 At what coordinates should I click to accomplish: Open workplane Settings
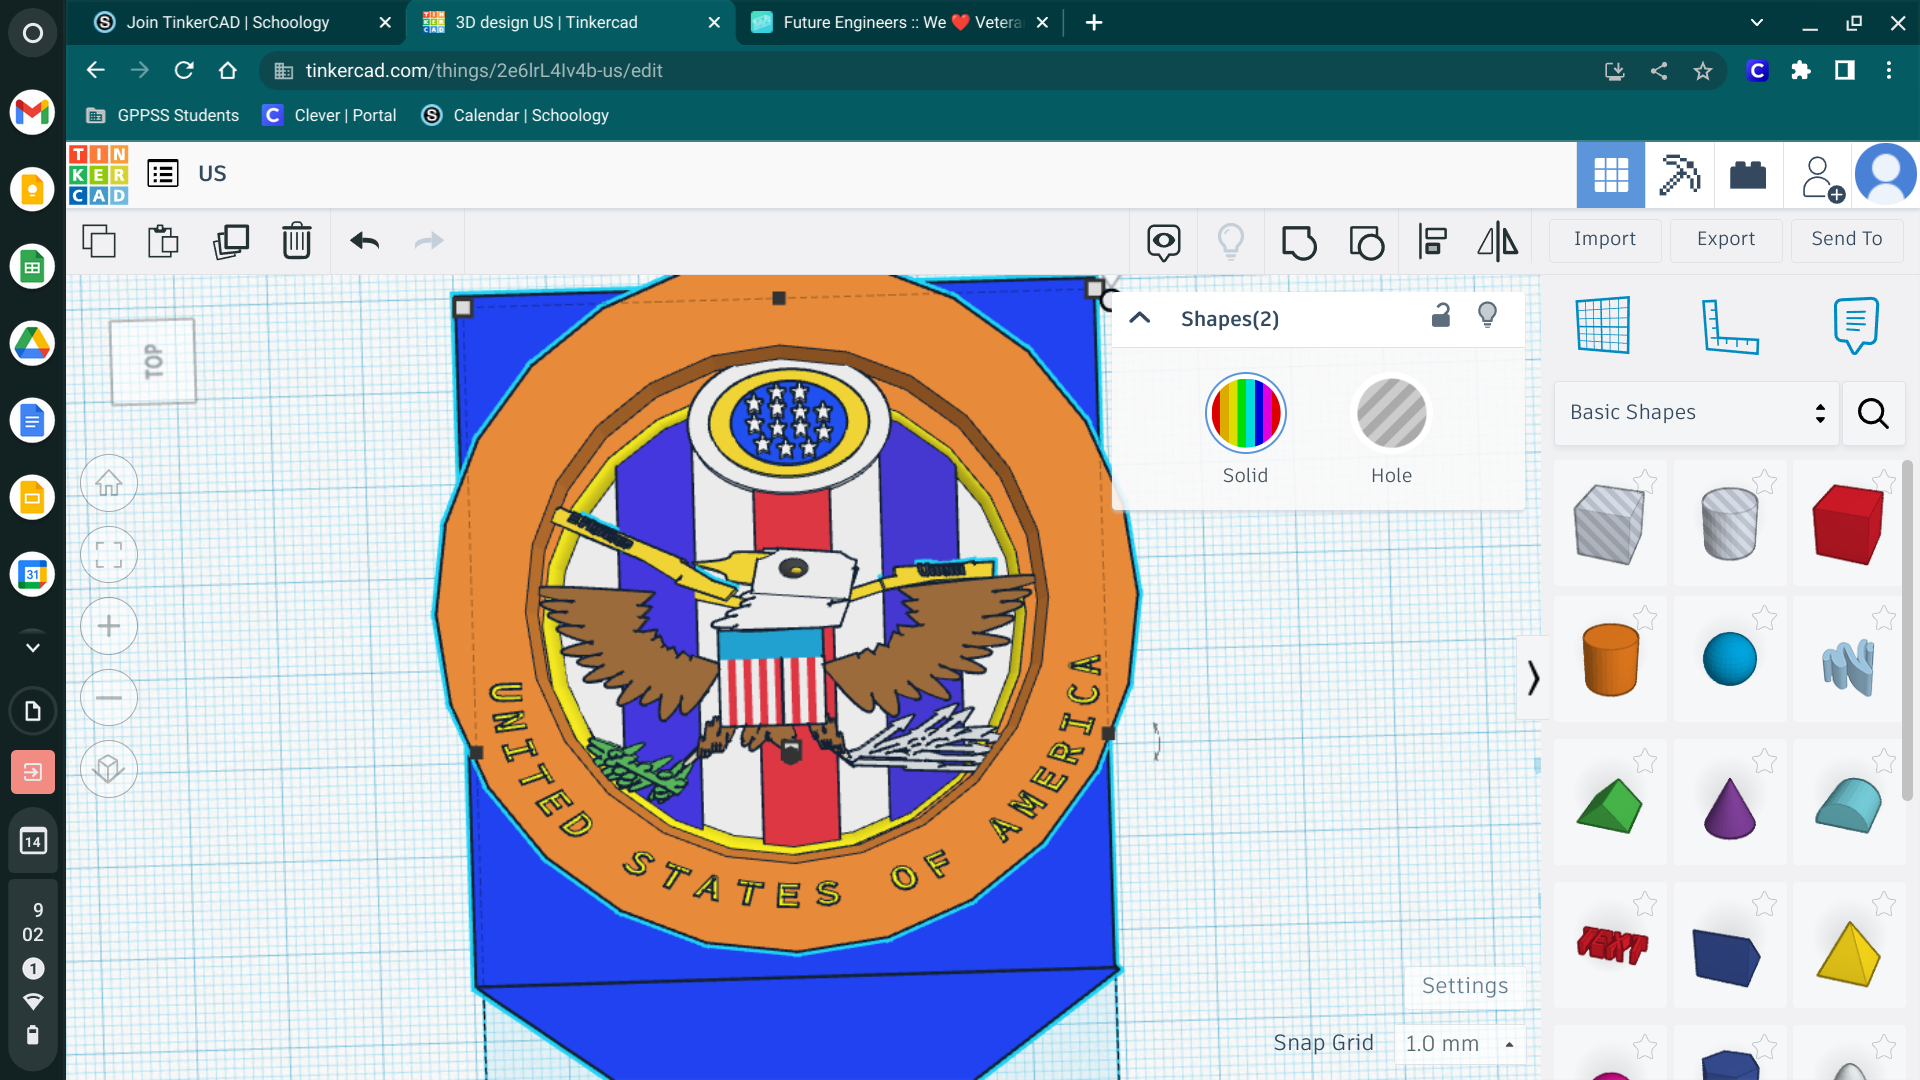[x=1465, y=986]
